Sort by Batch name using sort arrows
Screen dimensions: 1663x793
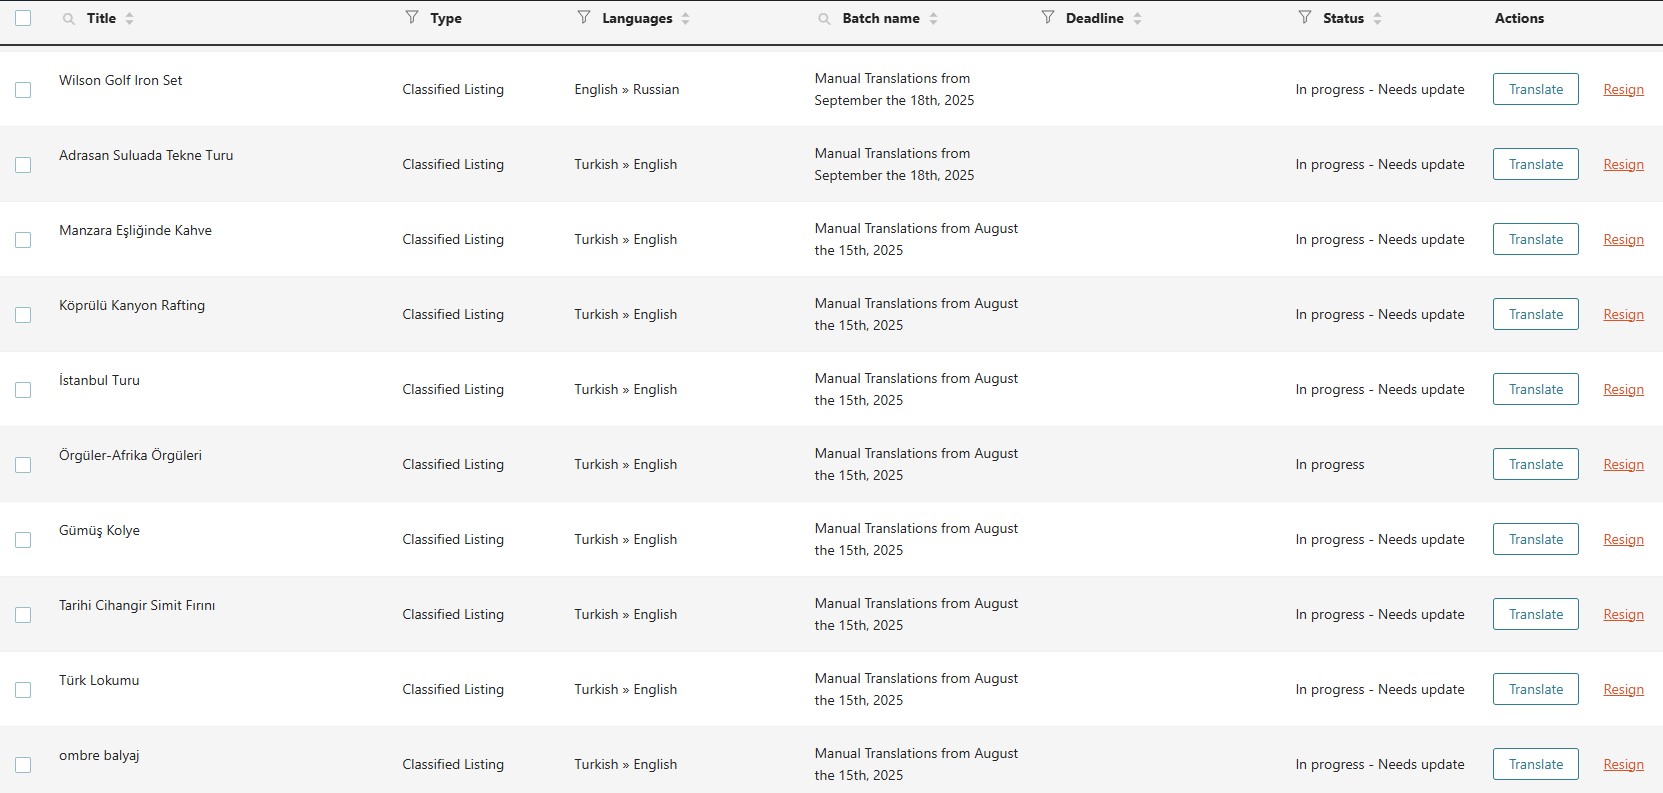pyautogui.click(x=933, y=19)
